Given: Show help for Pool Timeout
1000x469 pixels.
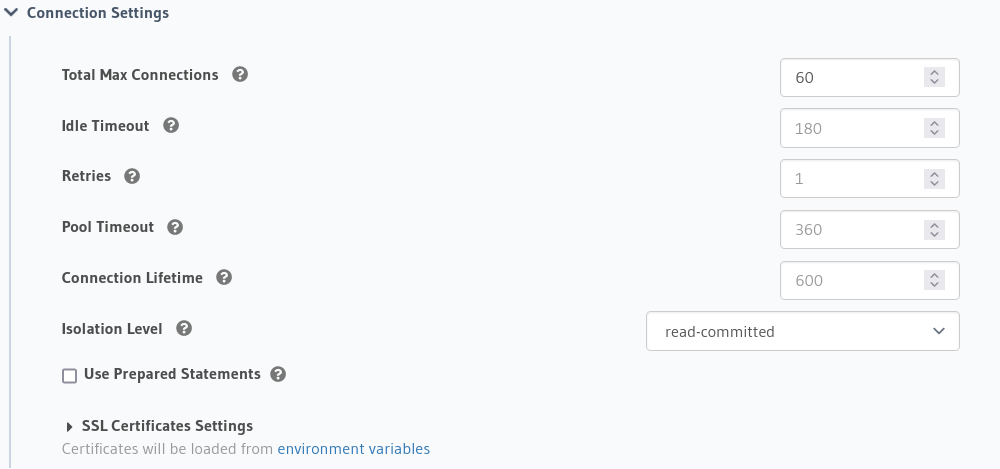Looking at the screenshot, I should (x=175, y=227).
